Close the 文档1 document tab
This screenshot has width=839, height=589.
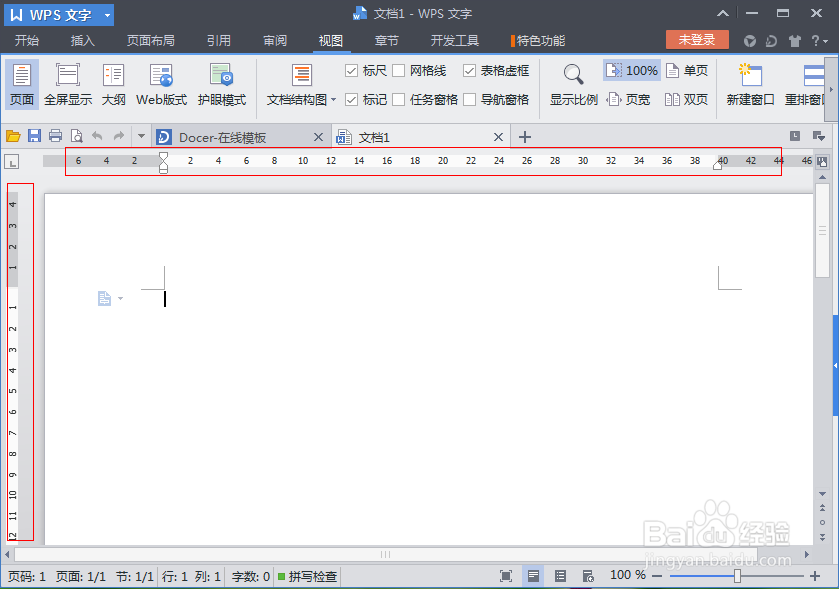498,137
